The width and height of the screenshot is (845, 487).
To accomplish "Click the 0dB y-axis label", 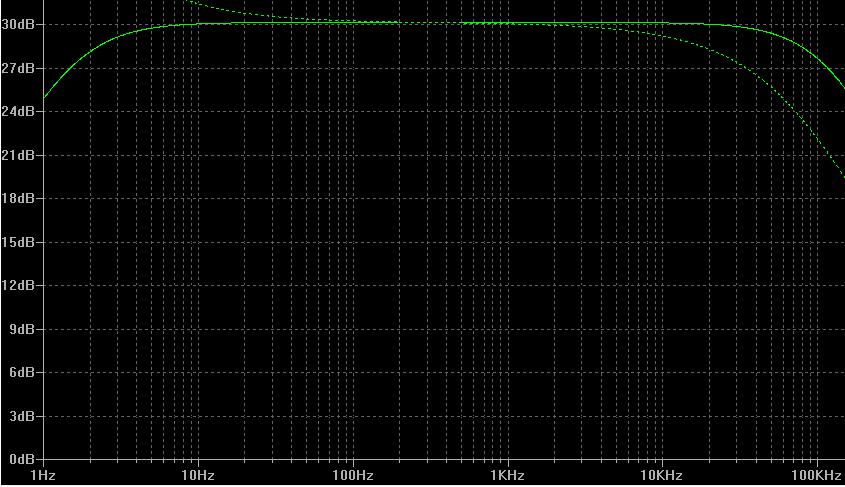I will click(x=22, y=460).
